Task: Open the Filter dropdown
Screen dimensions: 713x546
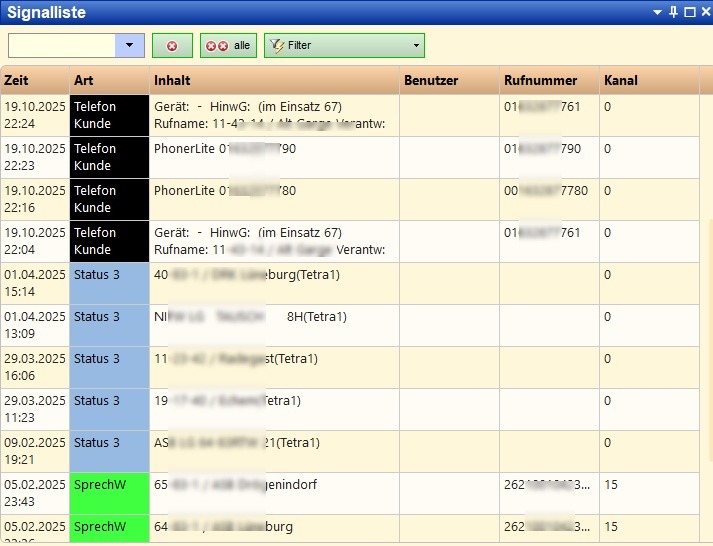Action: tap(344, 46)
